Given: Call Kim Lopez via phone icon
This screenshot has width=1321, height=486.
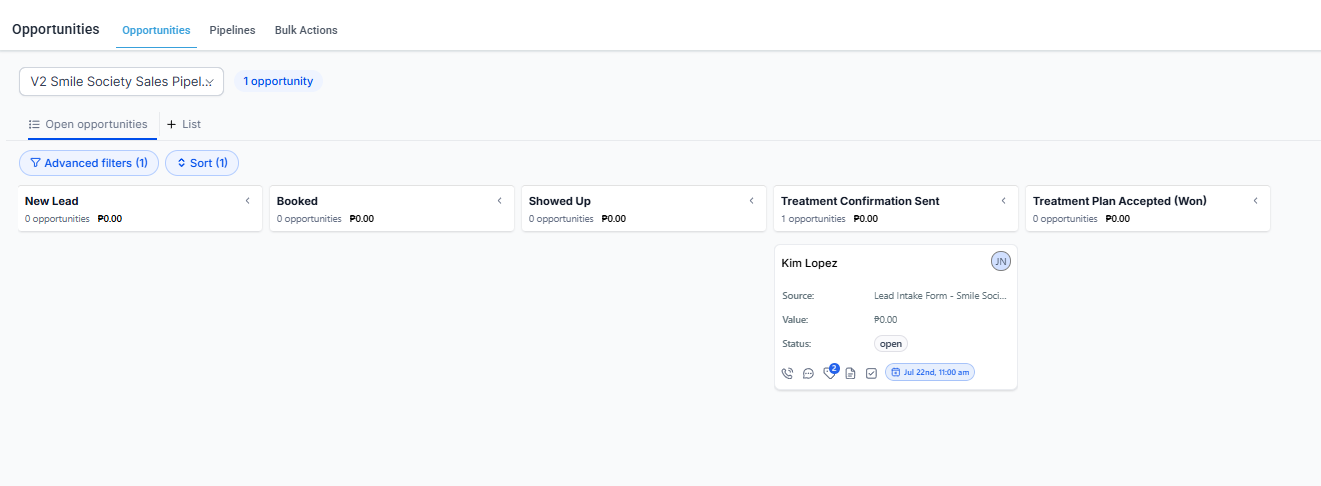Looking at the screenshot, I should point(787,373).
